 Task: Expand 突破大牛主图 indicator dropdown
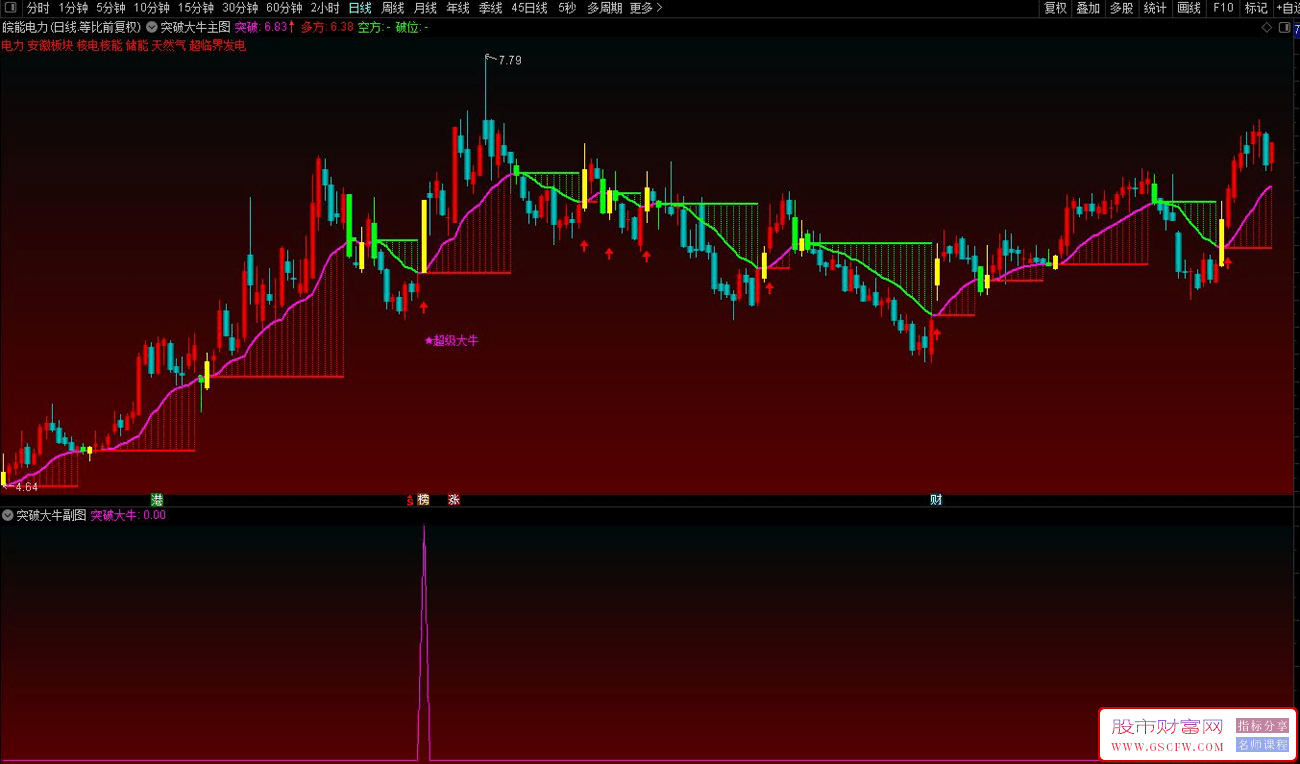click(x=151, y=27)
